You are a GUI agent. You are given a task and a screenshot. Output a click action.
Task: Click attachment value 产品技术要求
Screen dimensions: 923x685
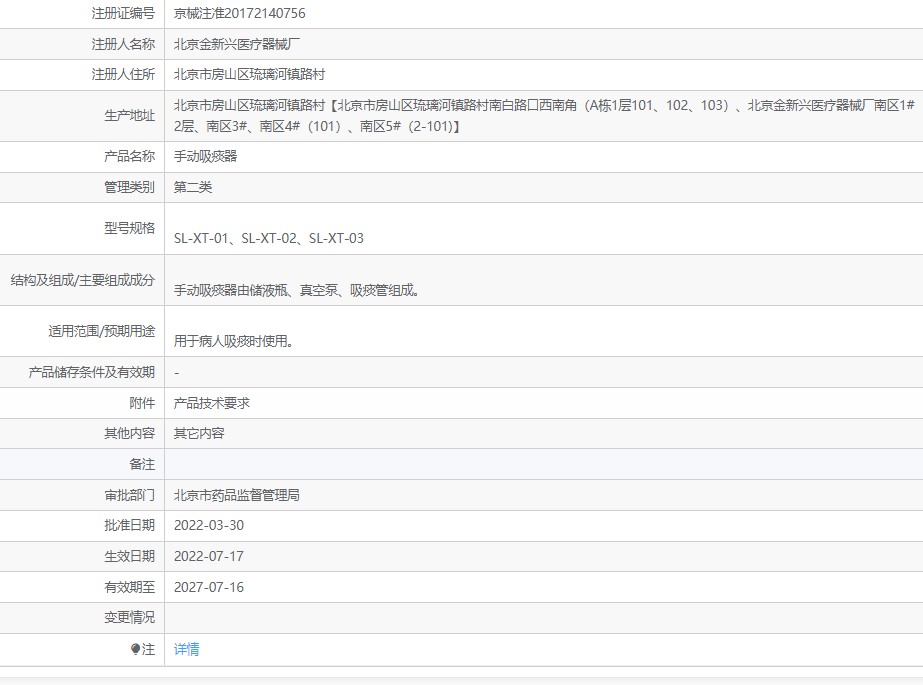pos(212,403)
